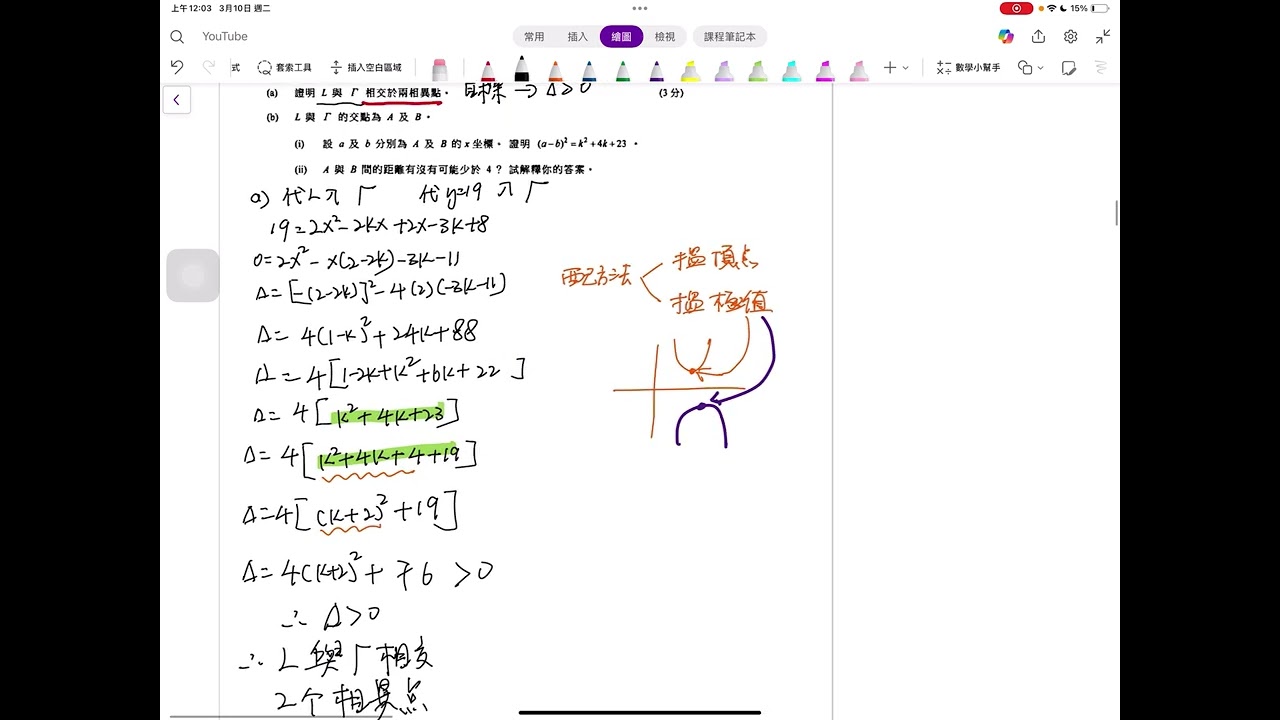The height and width of the screenshot is (720, 1280).
Task: Switch to the 插入 (Insert) tab
Action: [578, 37]
